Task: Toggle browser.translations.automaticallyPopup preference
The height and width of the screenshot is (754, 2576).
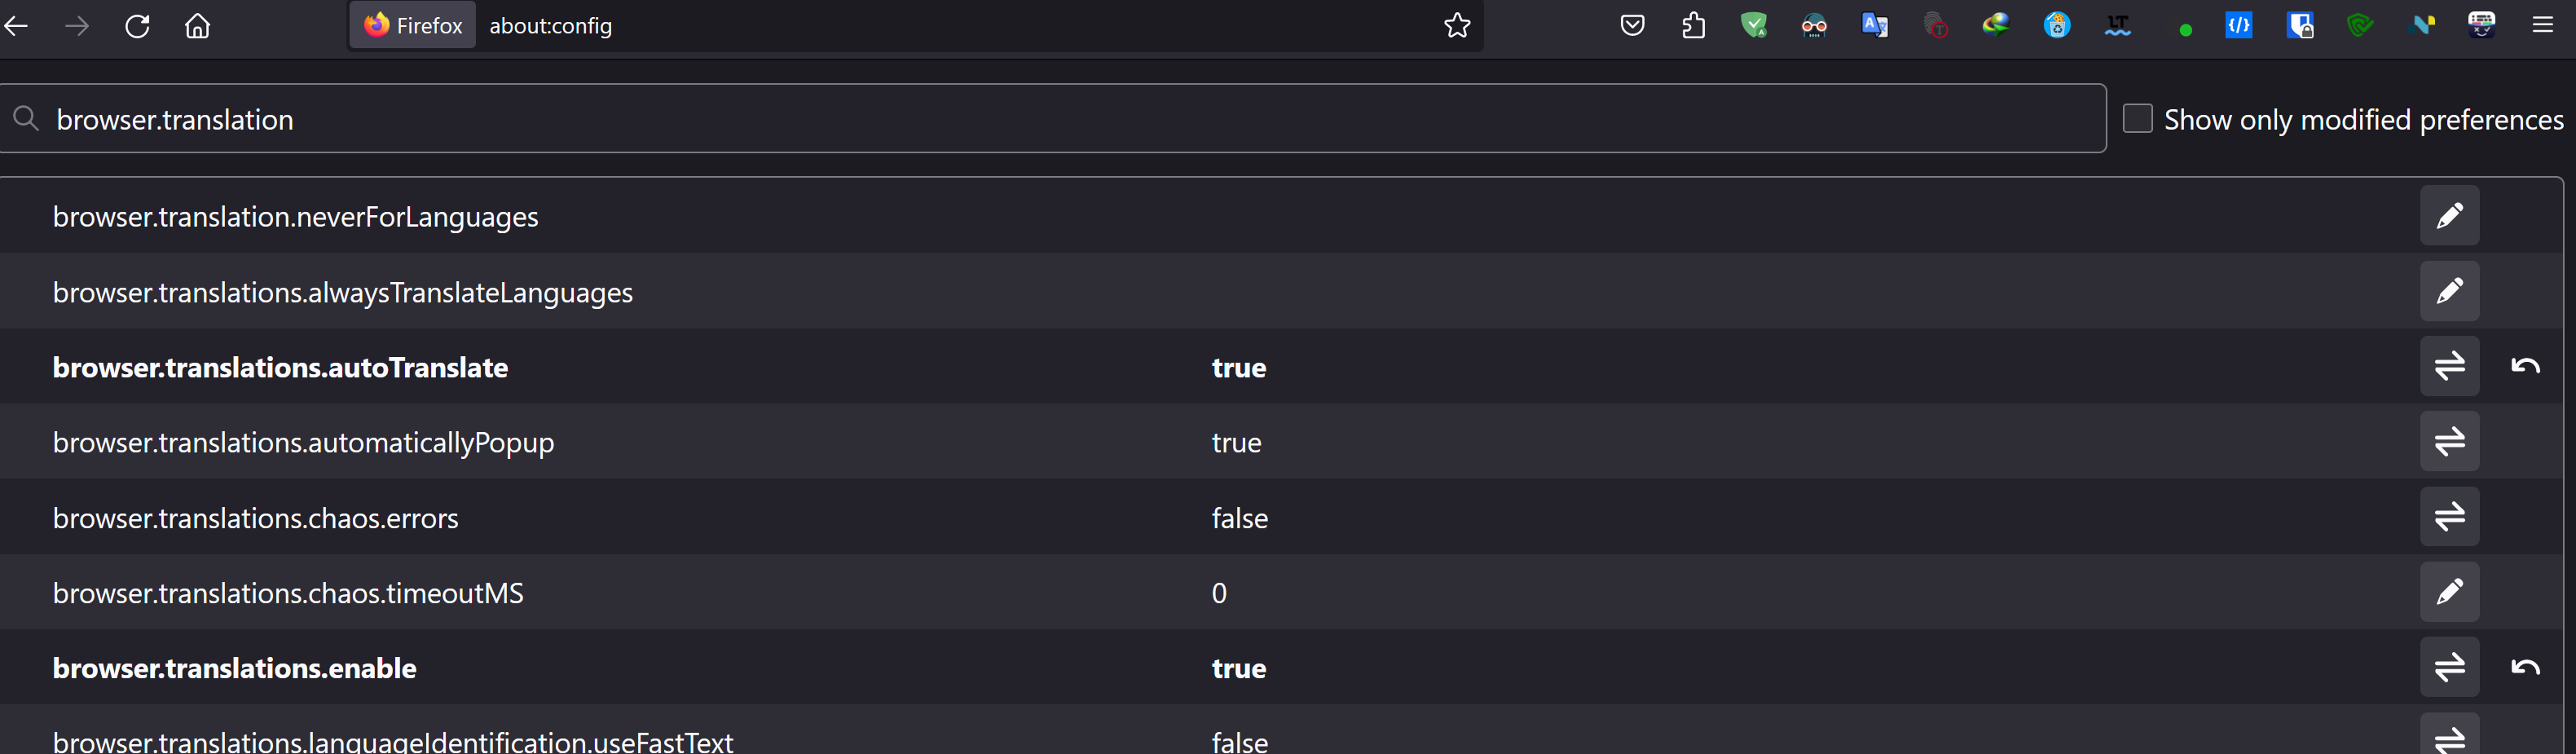Action: point(2449,442)
